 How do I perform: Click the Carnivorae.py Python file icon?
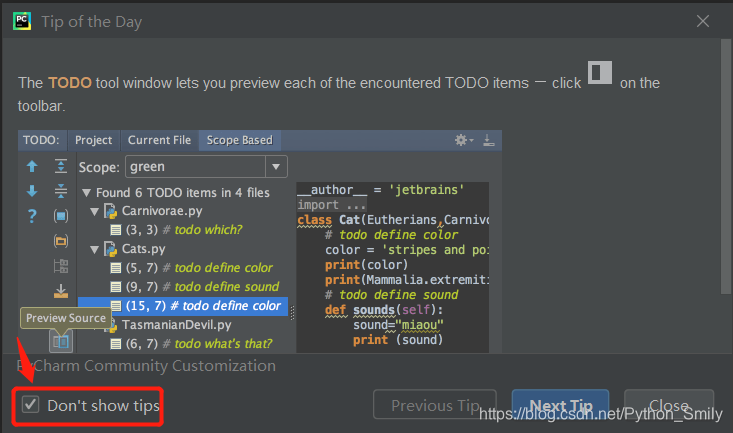111,211
